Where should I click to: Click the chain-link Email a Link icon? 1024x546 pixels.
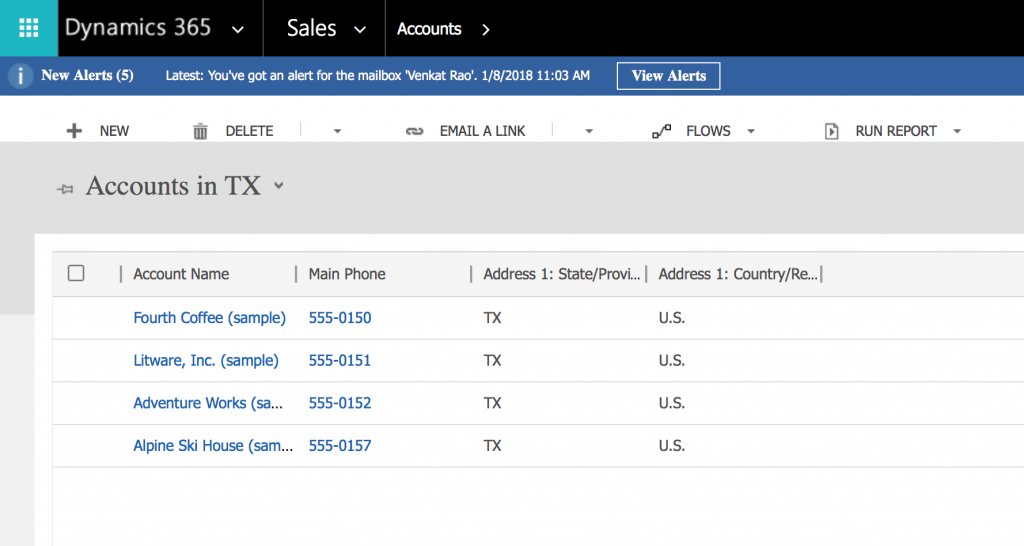point(414,131)
